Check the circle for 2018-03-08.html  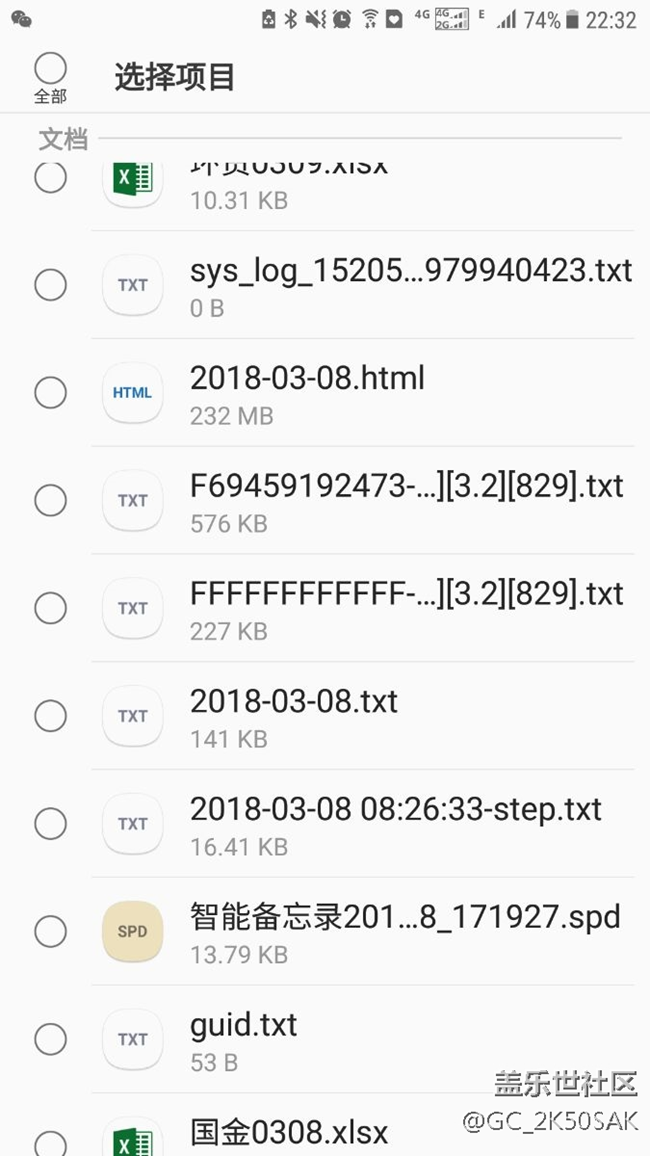point(50,393)
